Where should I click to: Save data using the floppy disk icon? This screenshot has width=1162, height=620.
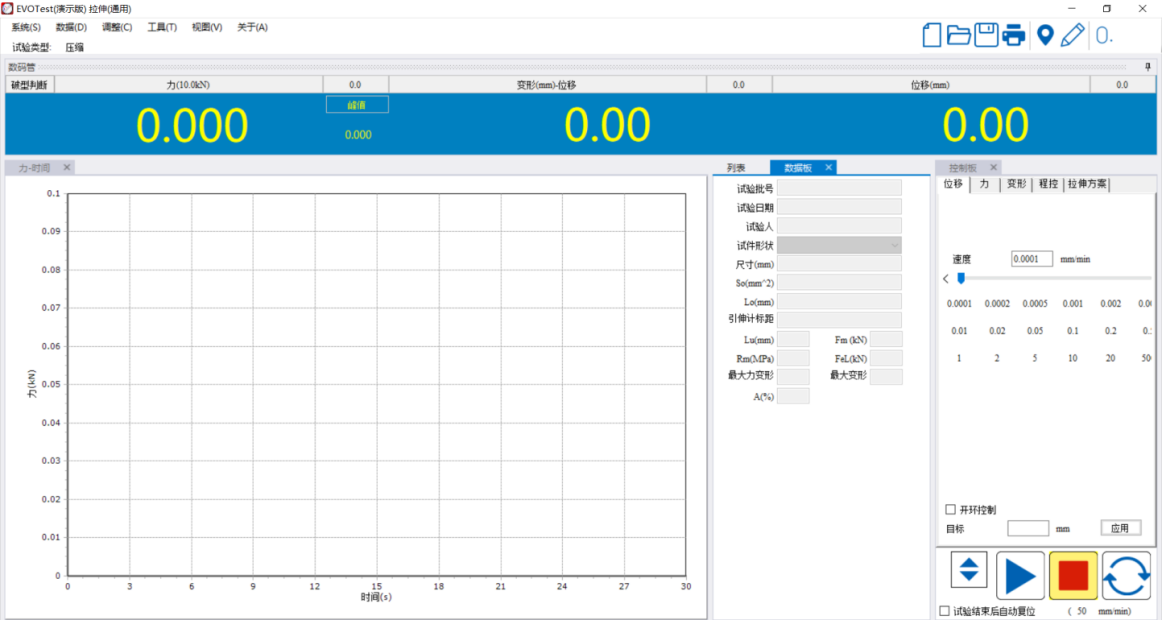(986, 35)
